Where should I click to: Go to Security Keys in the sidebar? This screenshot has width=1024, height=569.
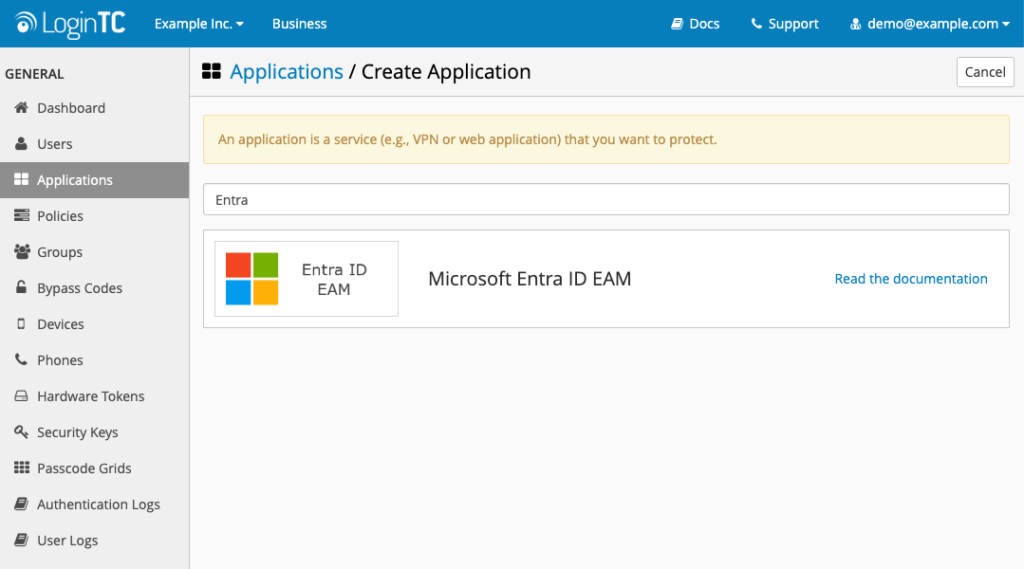(95, 432)
